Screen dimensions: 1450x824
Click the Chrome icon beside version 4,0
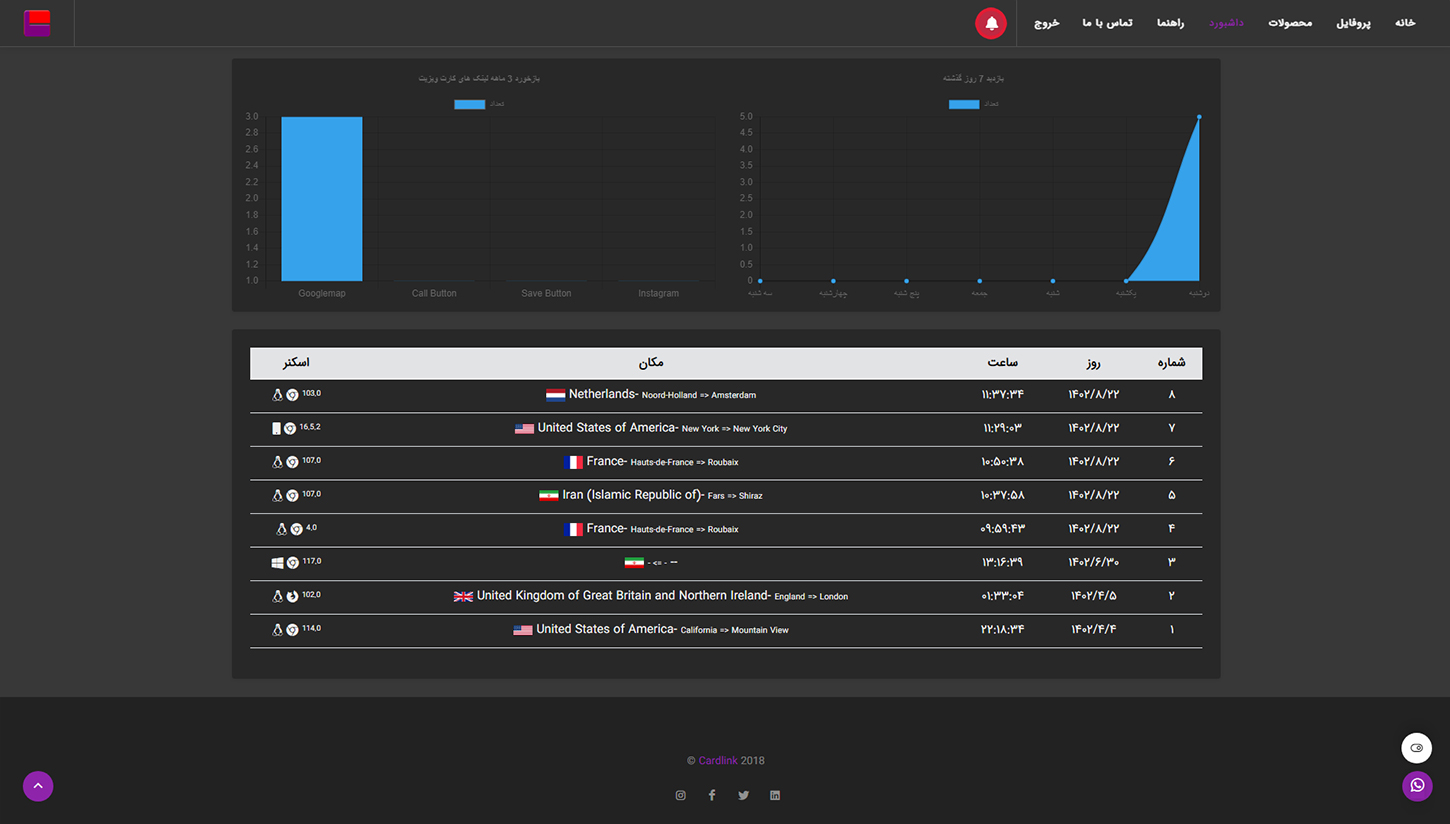[x=296, y=529]
